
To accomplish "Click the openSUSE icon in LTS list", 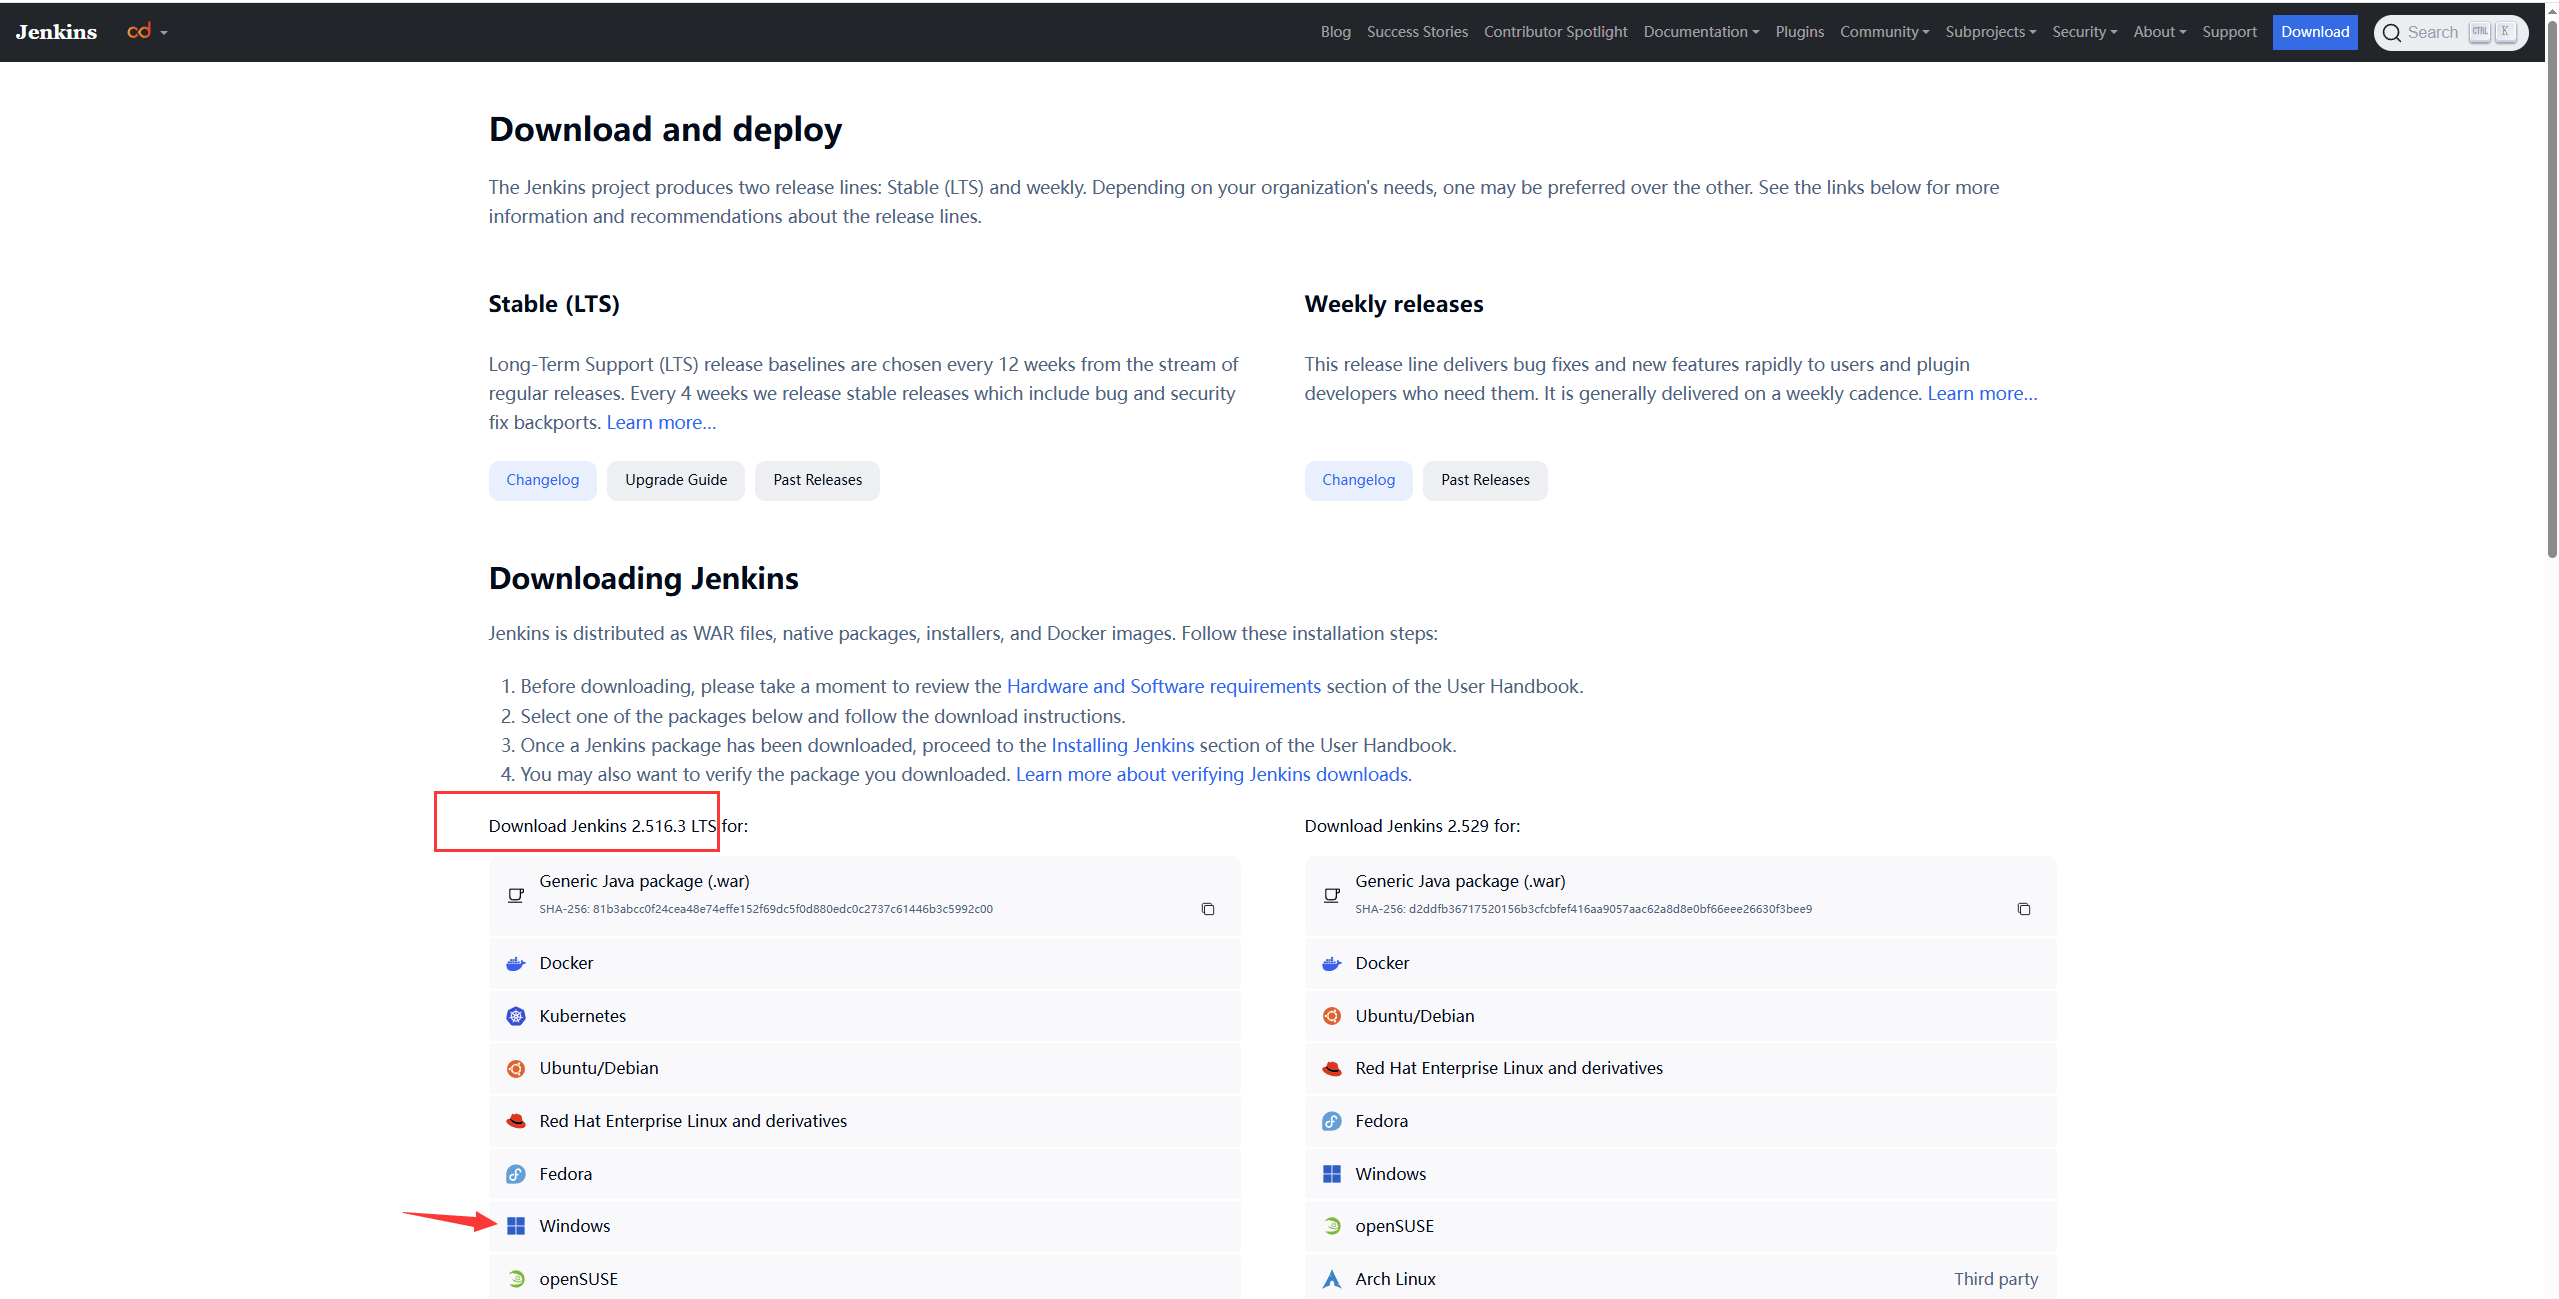I will coord(516,1279).
